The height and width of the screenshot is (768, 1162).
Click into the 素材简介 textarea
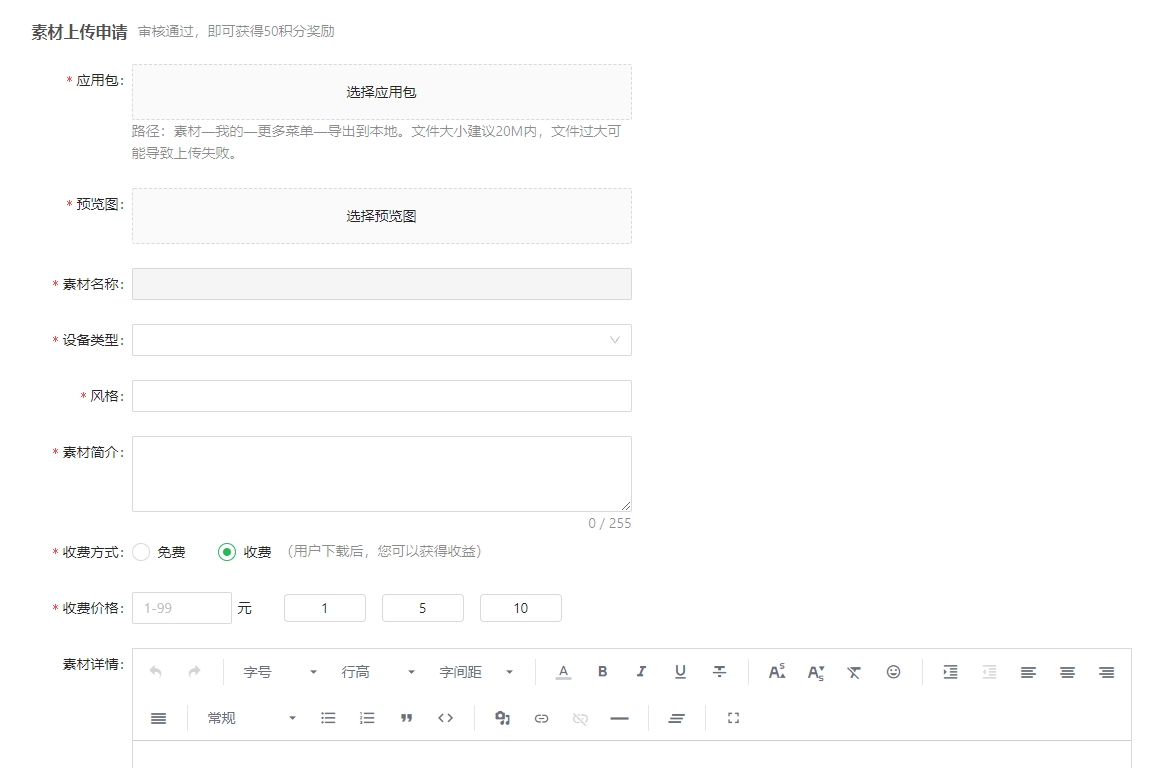point(382,474)
